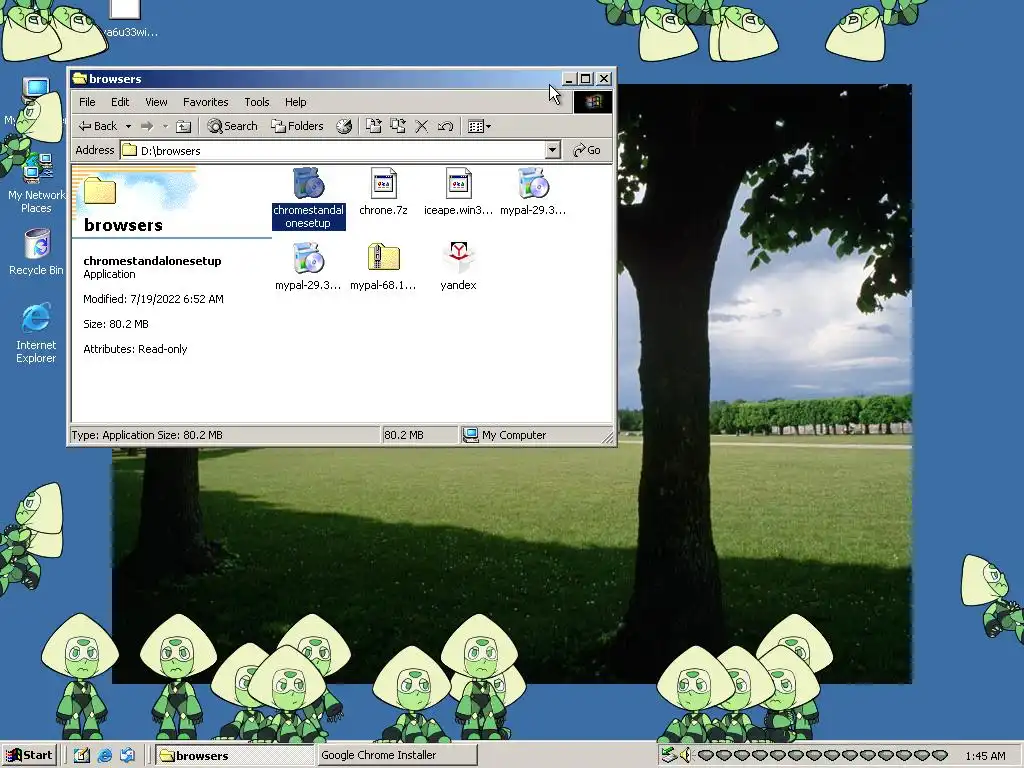Select the yandex installer file
Image resolution: width=1024 pixels, height=768 pixels.
458,266
